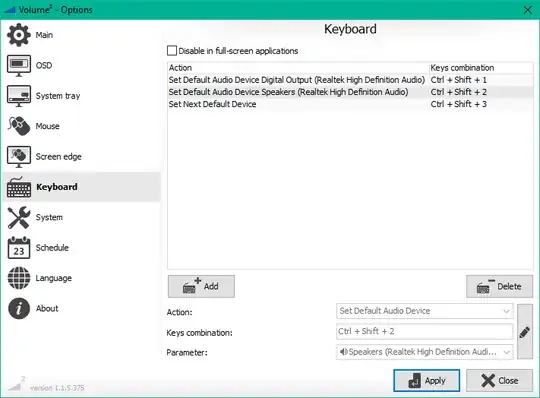Screen dimensions: 540x398
Task: Click the About info icon
Action: coord(19,308)
